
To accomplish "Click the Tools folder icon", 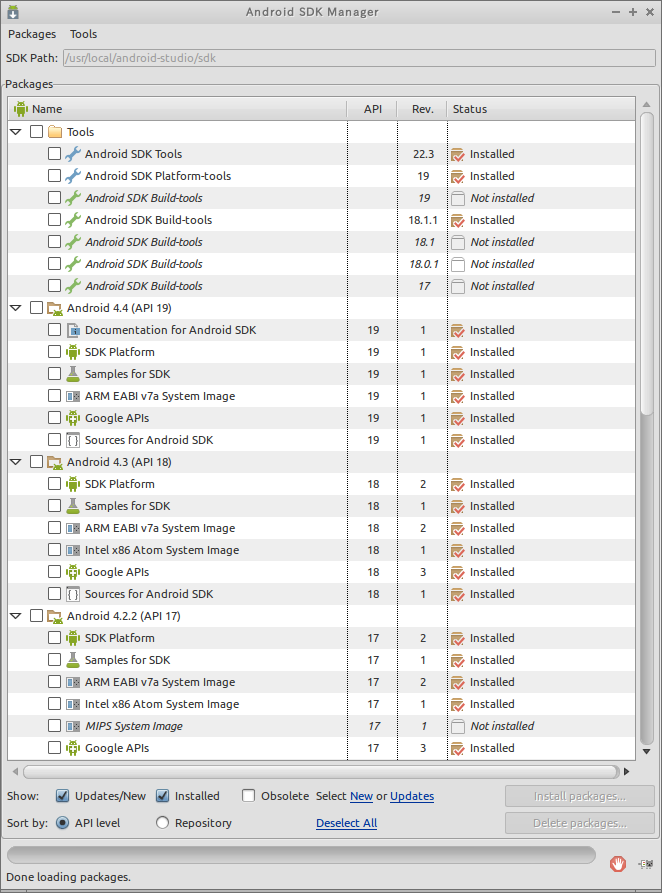I will [x=55, y=132].
